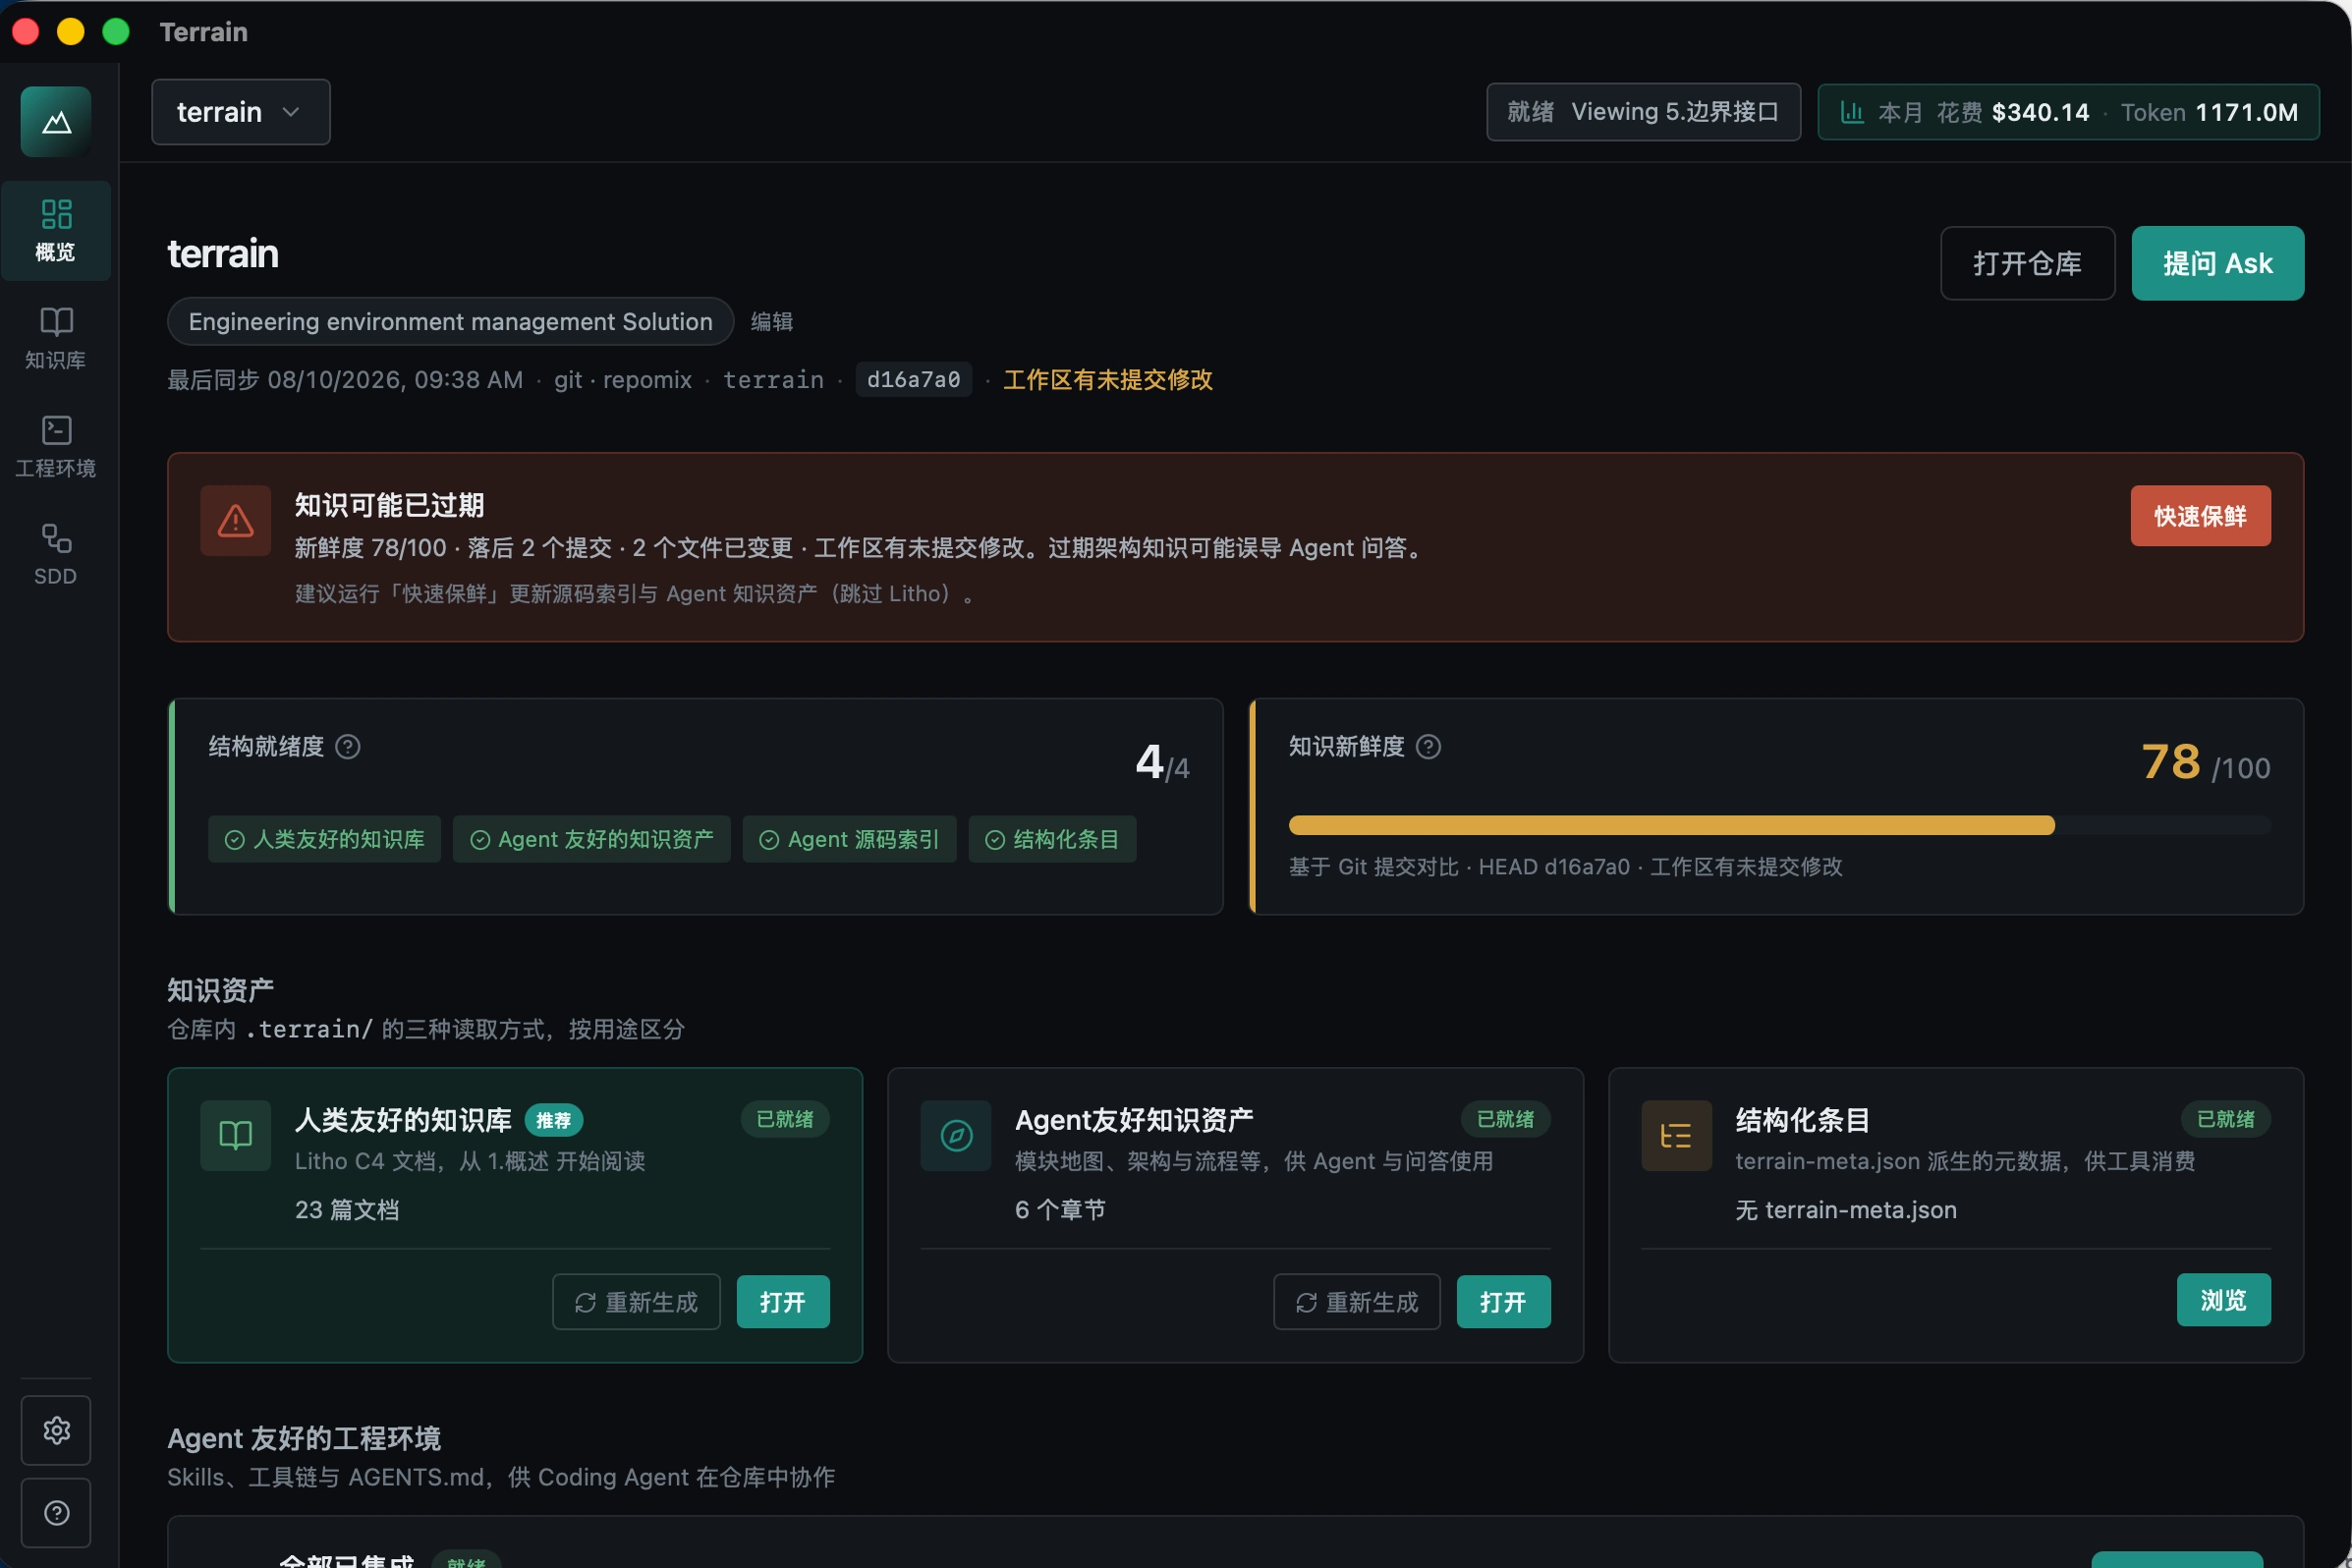Click the orange 工作区有未提交修改 warning text
This screenshot has width=2352, height=1568.
click(1107, 379)
